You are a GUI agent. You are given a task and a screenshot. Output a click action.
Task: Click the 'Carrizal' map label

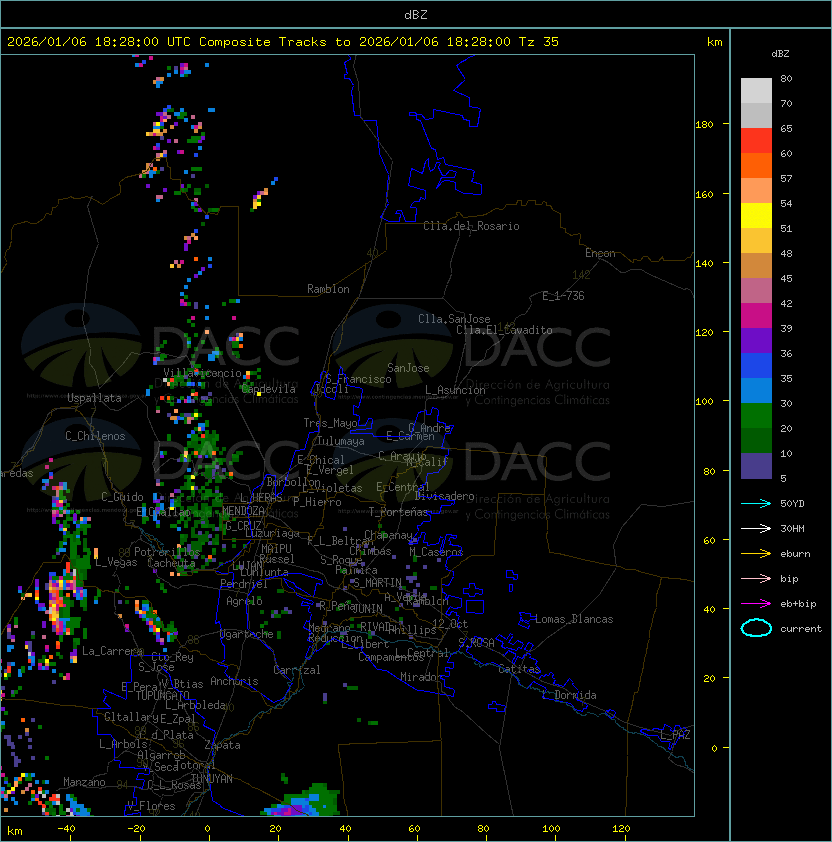[x=297, y=670]
